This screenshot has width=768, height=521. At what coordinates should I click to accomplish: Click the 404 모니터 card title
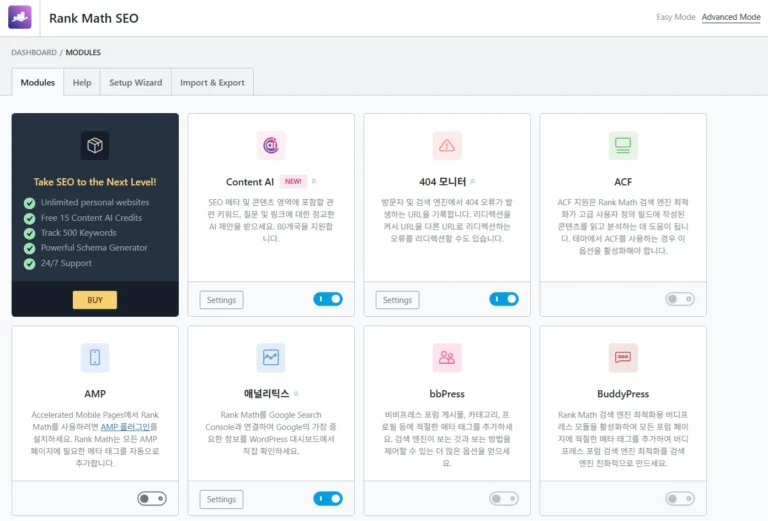pos(442,182)
